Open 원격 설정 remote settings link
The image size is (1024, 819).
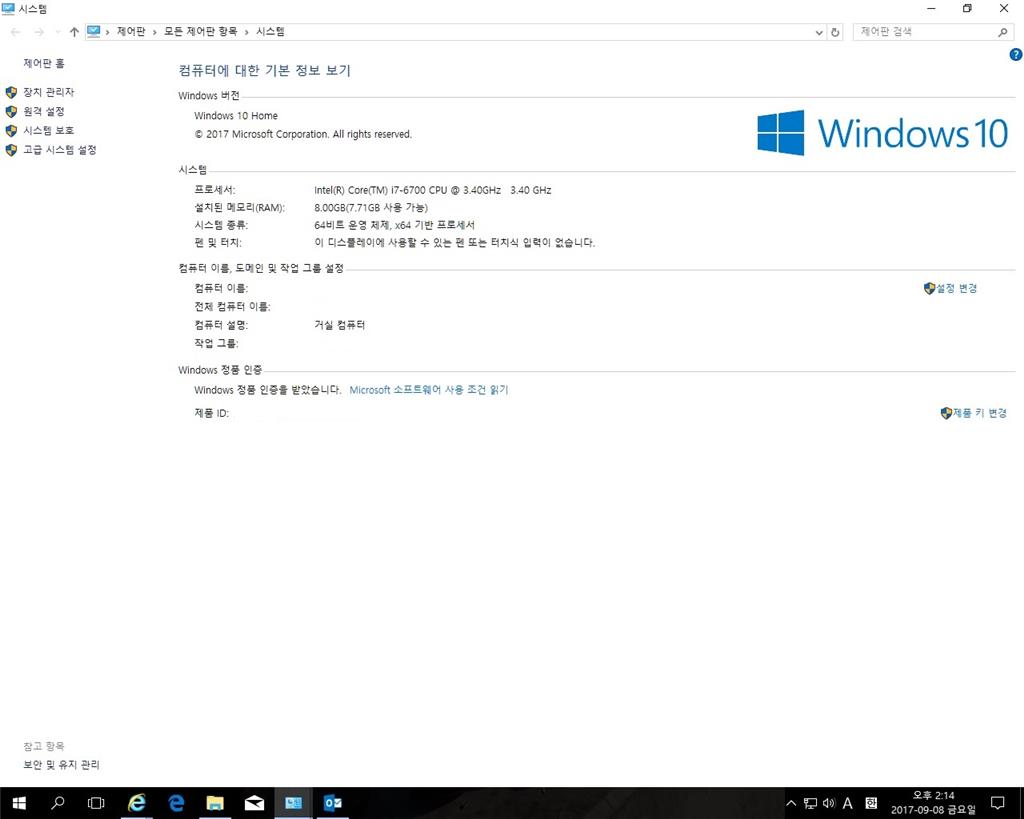pyautogui.click(x=44, y=111)
